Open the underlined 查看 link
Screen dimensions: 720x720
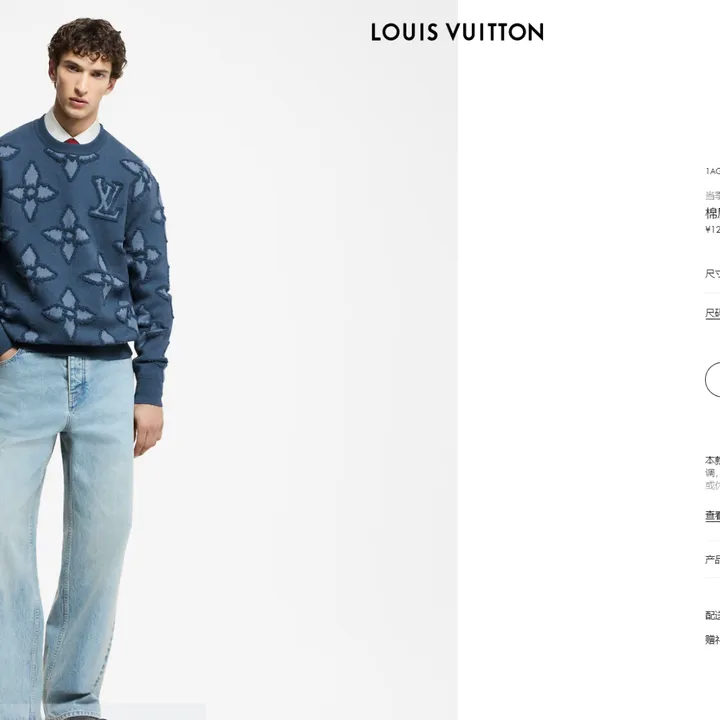[713, 516]
